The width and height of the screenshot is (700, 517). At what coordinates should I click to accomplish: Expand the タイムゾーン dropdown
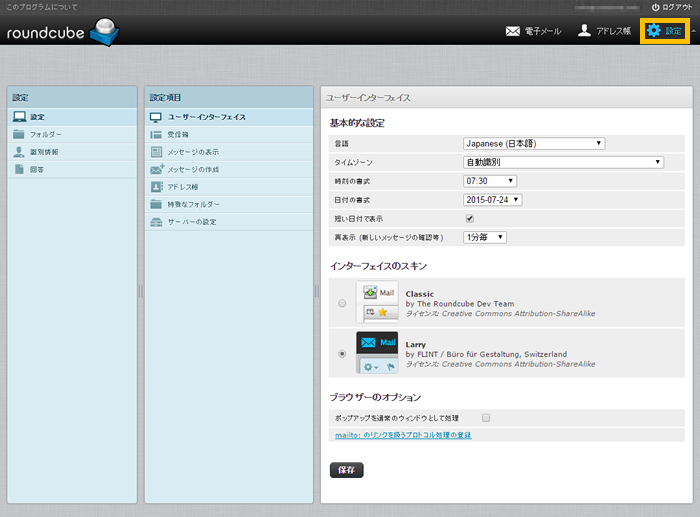point(563,162)
